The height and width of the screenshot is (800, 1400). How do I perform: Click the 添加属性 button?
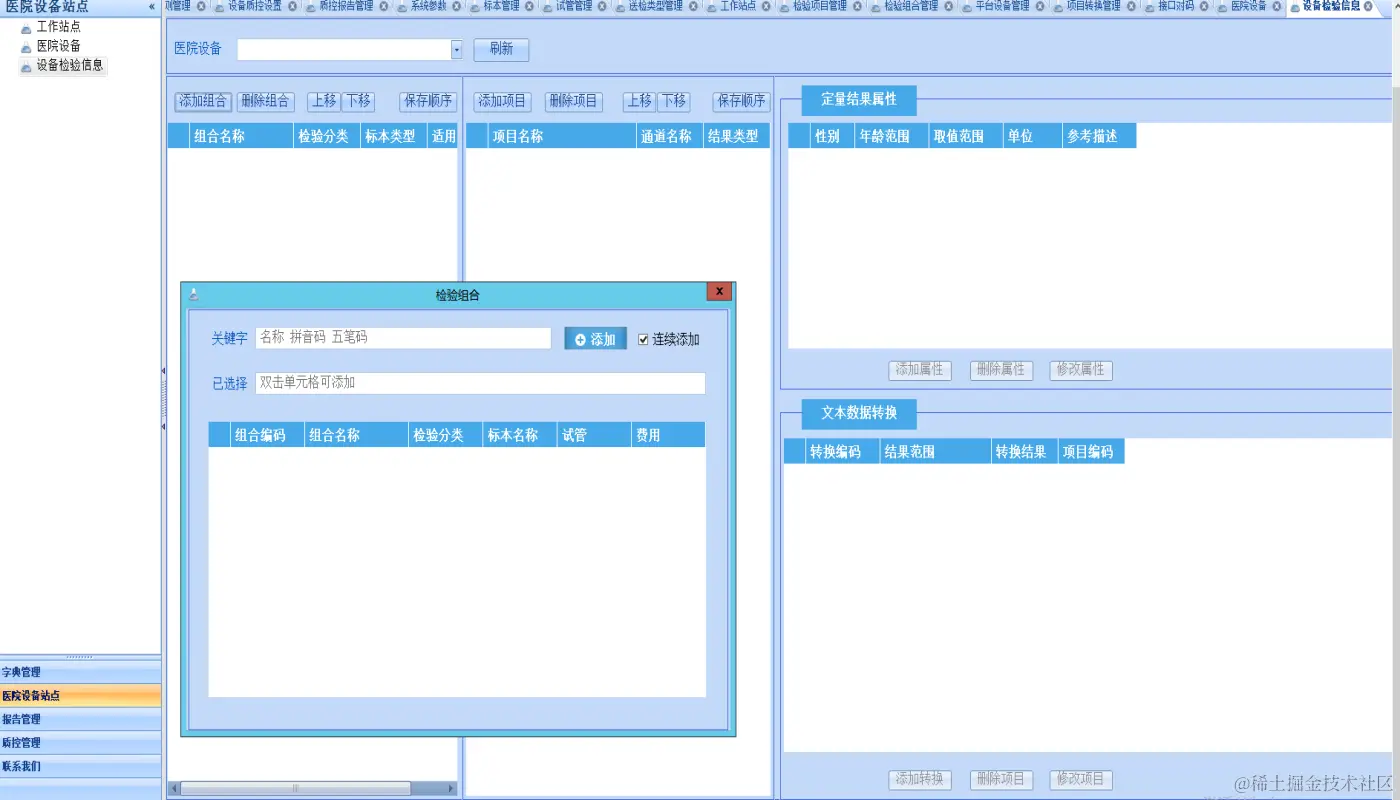[x=919, y=370]
